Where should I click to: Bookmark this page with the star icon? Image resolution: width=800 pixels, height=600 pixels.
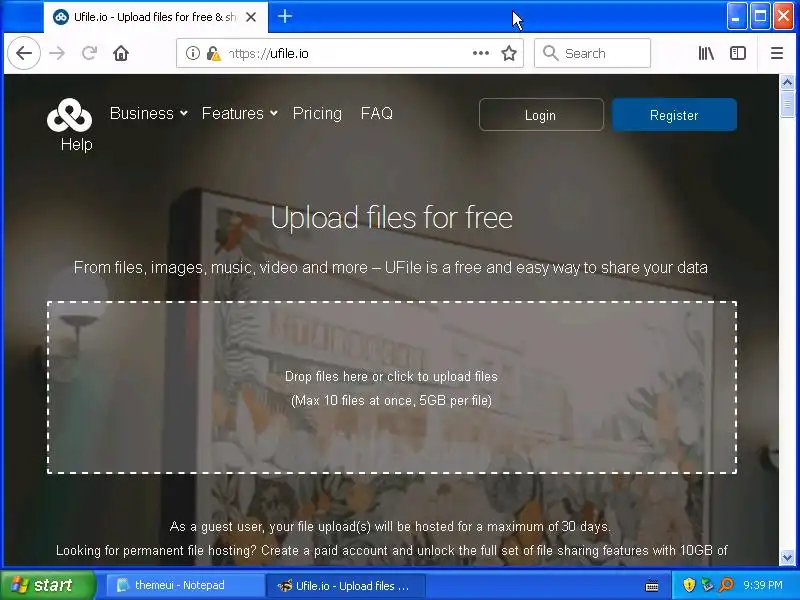click(509, 53)
